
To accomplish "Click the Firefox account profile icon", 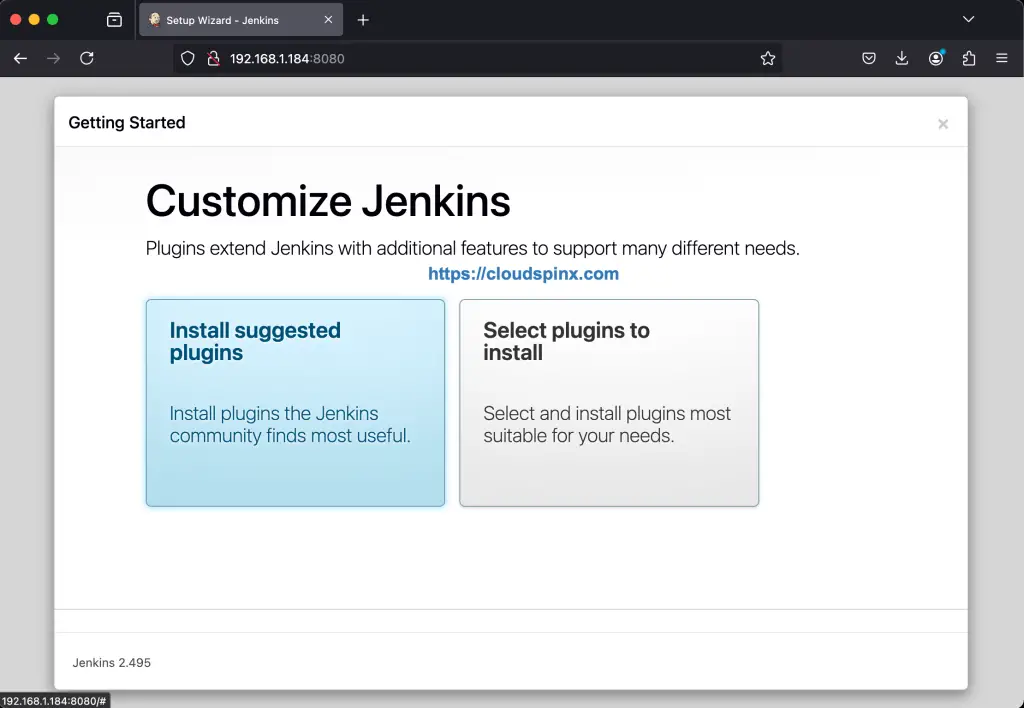I will click(x=936, y=58).
